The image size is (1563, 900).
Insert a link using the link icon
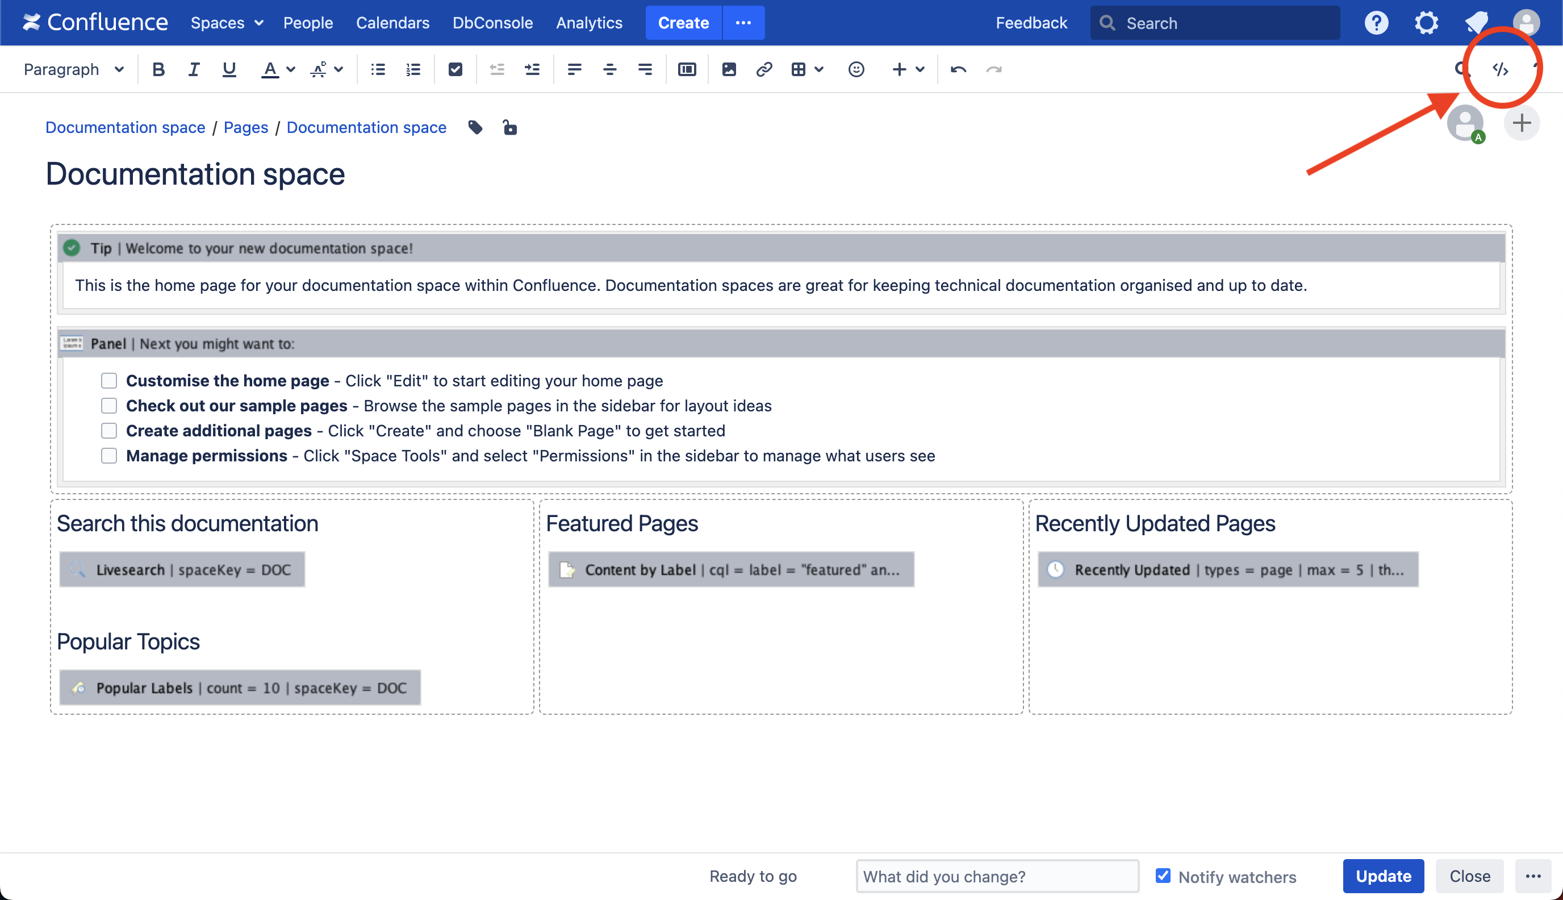764,69
